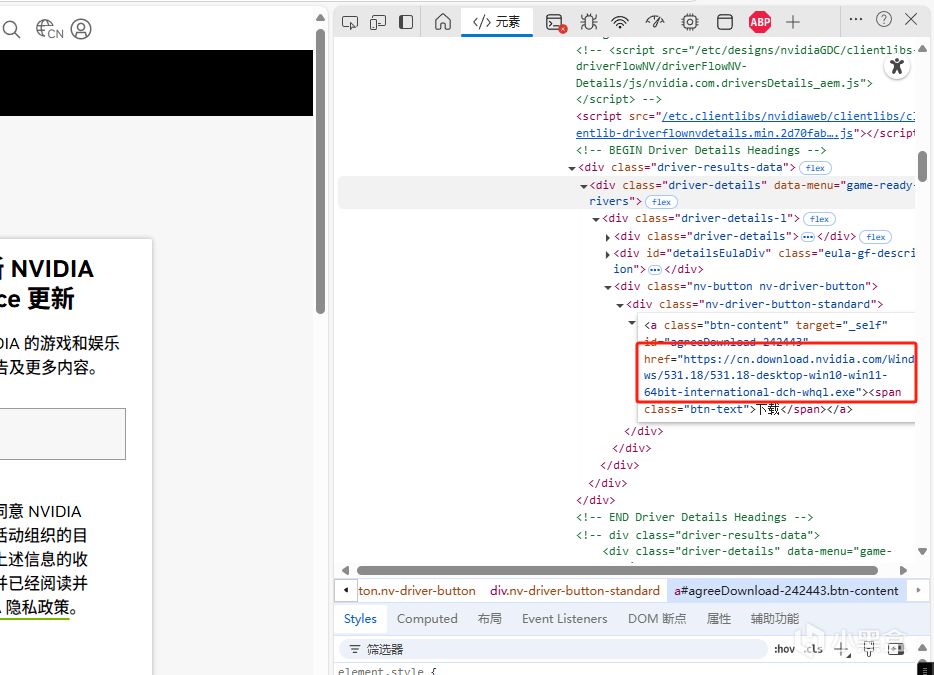This screenshot has height=675, width=934.
Task: Select the 元素 Elements tab
Action: [x=497, y=23]
